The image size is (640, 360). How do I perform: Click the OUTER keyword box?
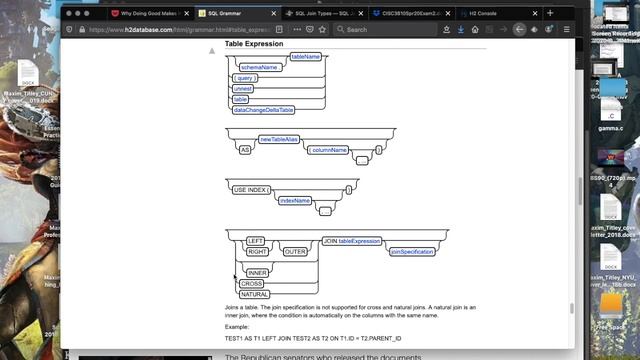point(295,251)
